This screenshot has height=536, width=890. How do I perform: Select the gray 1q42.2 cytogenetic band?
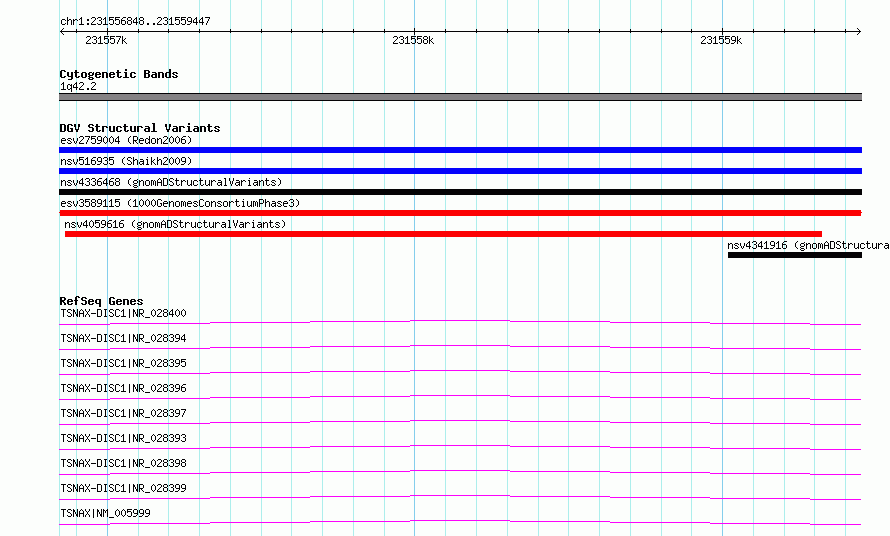[x=460, y=97]
